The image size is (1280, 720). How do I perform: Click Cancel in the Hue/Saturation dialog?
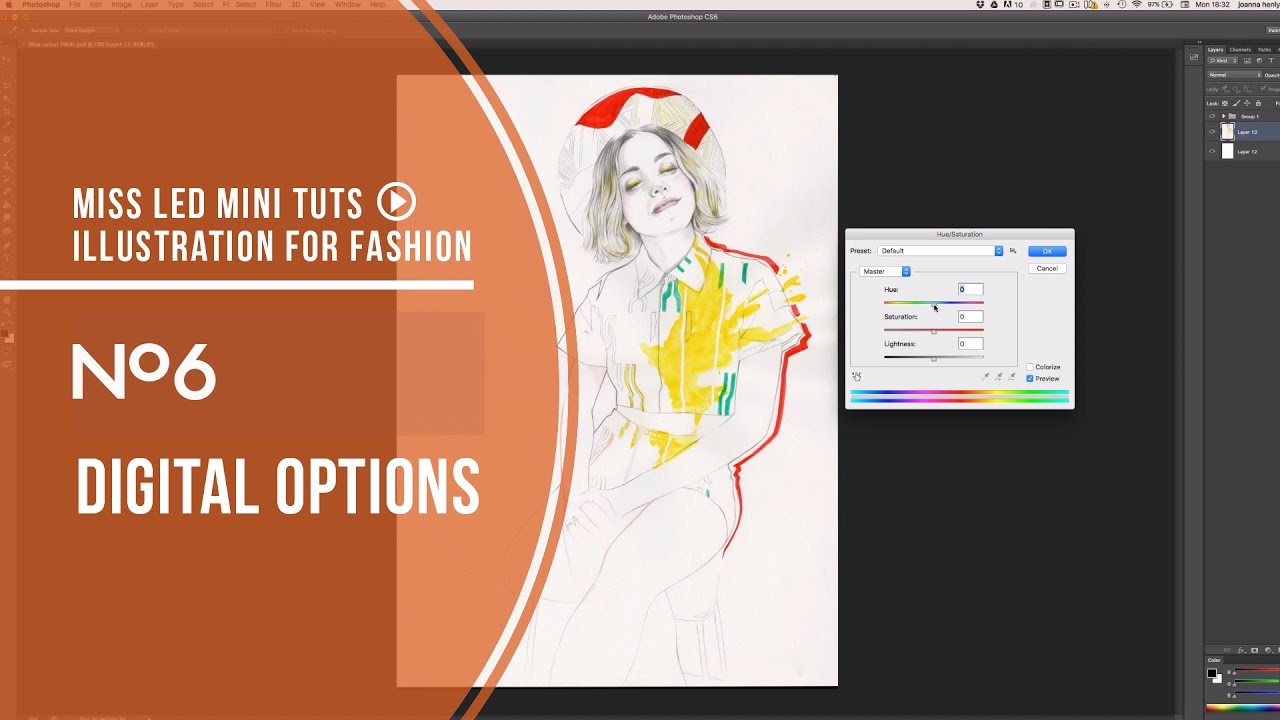point(1047,268)
